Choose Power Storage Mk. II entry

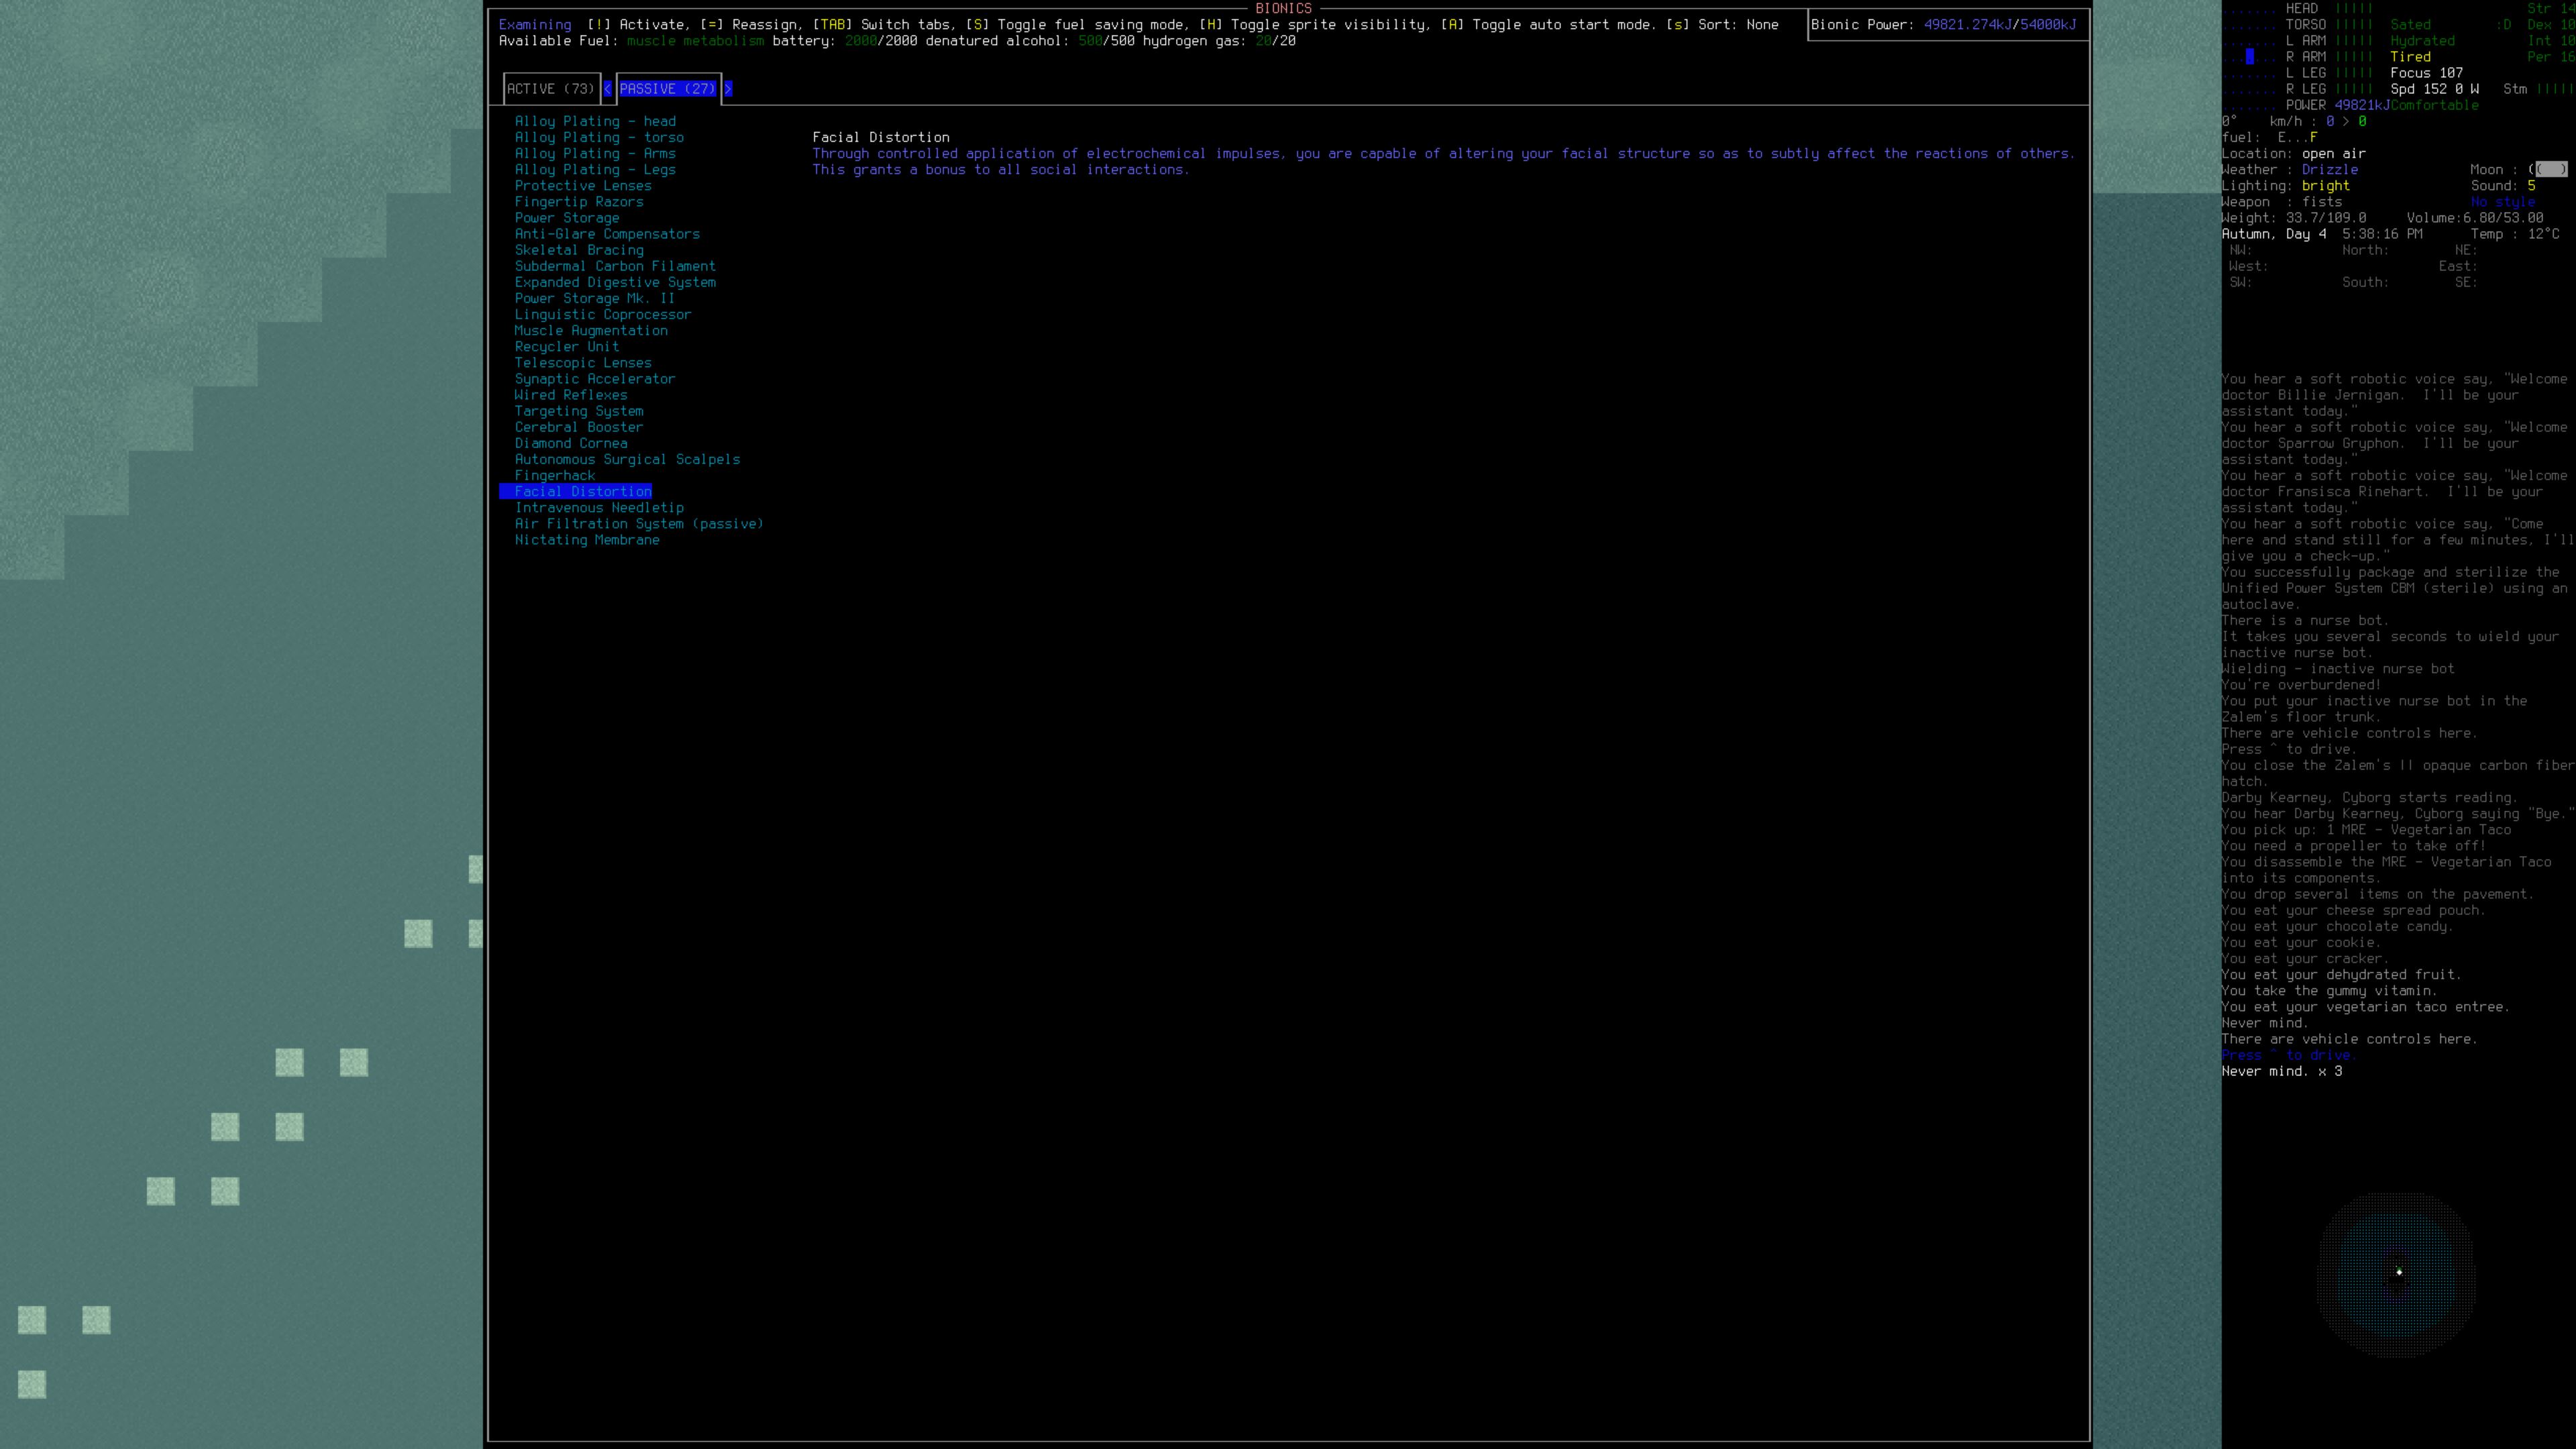(x=594, y=298)
